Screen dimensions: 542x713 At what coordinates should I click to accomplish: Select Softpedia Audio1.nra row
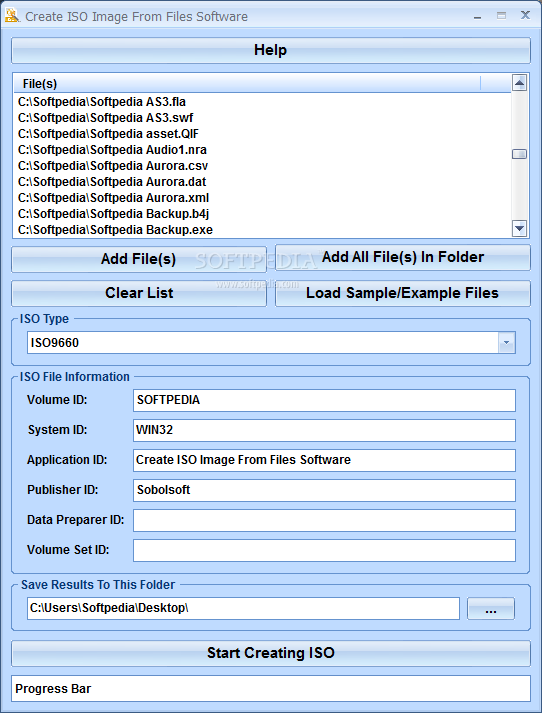click(x=263, y=150)
